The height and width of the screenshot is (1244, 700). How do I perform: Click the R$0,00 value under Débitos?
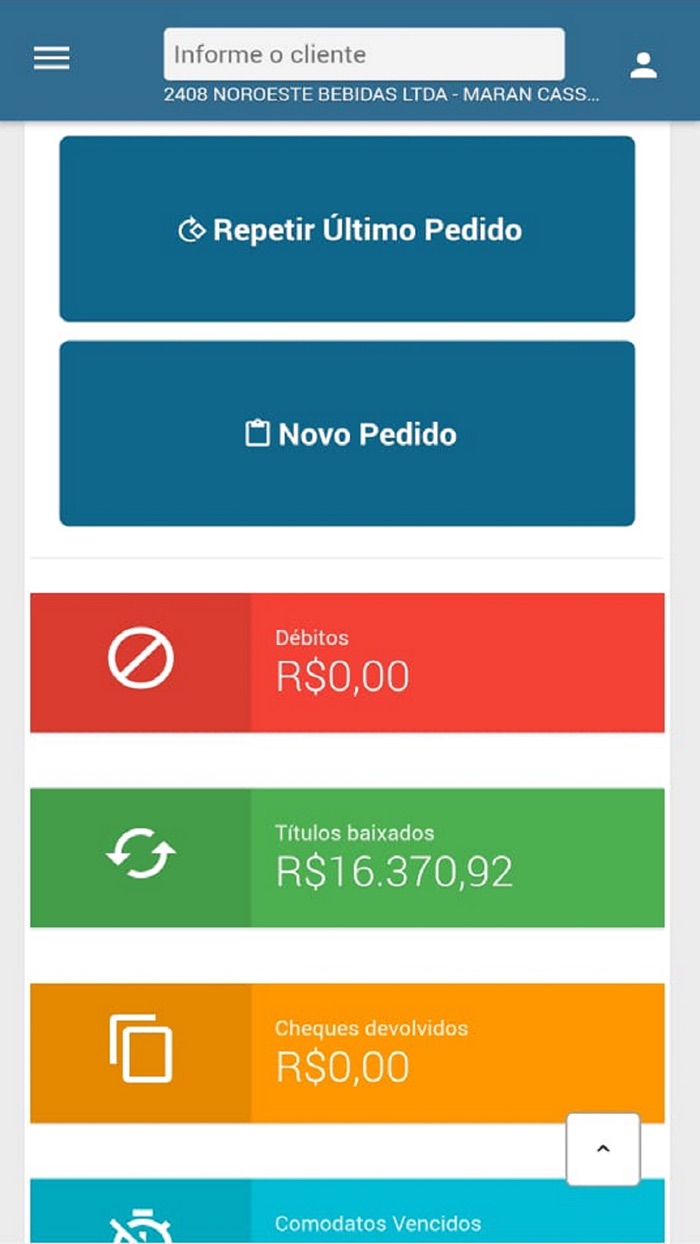point(343,676)
